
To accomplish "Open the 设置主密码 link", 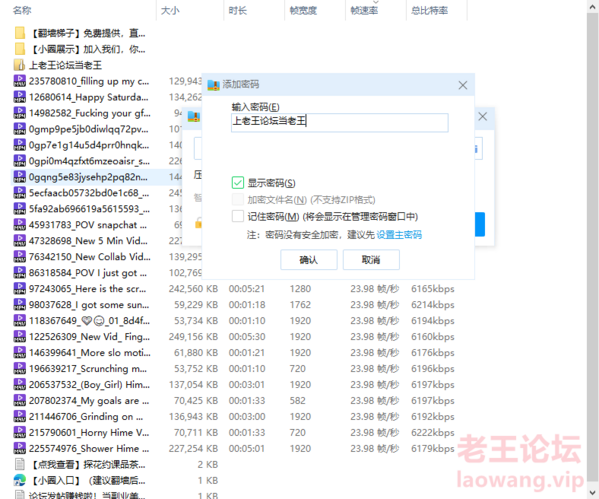I will tap(399, 235).
